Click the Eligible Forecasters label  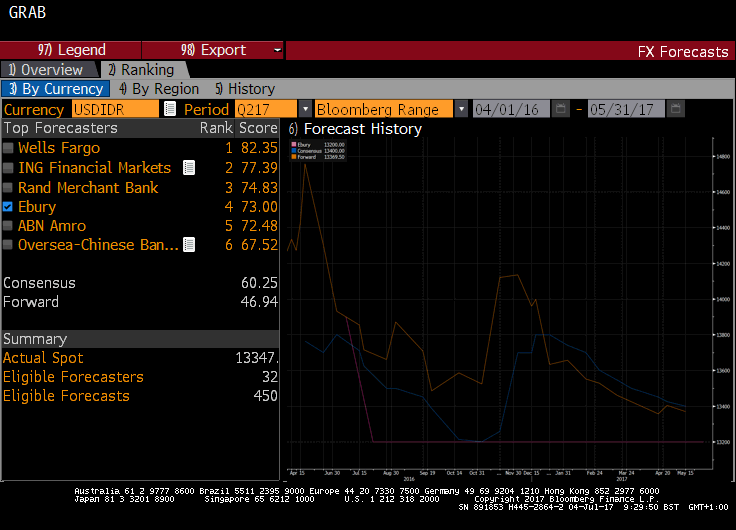(x=73, y=377)
